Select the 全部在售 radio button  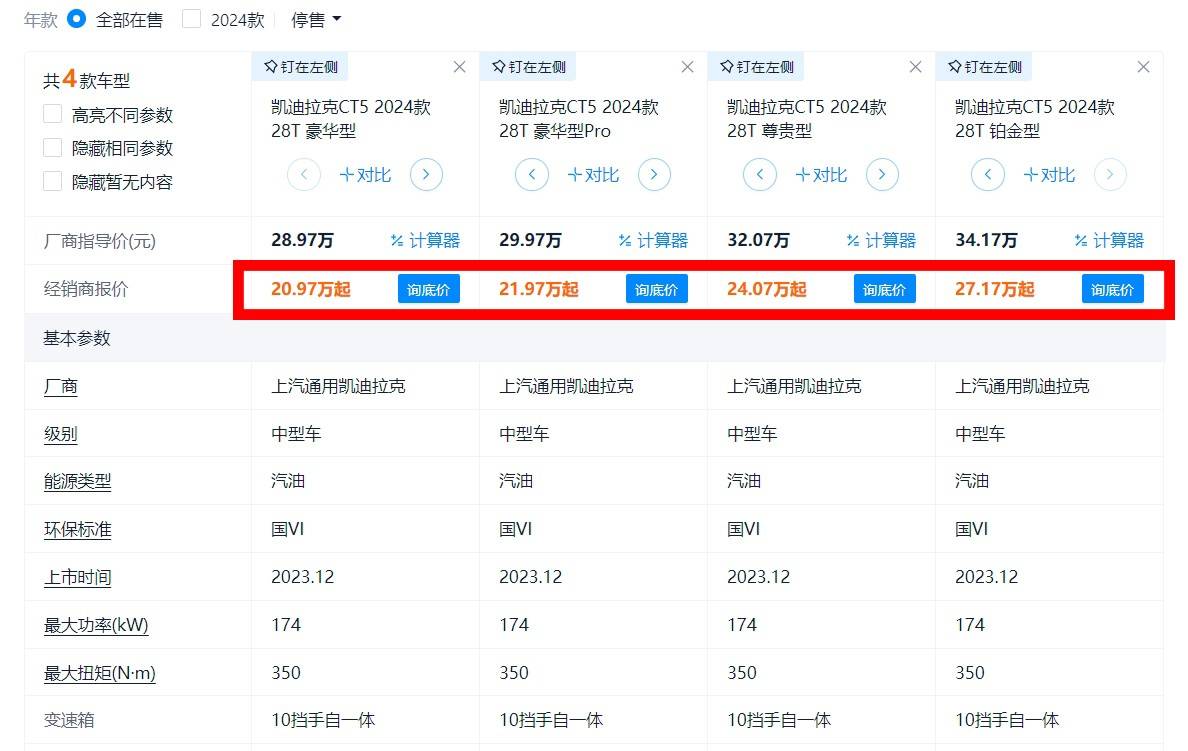pos(77,19)
